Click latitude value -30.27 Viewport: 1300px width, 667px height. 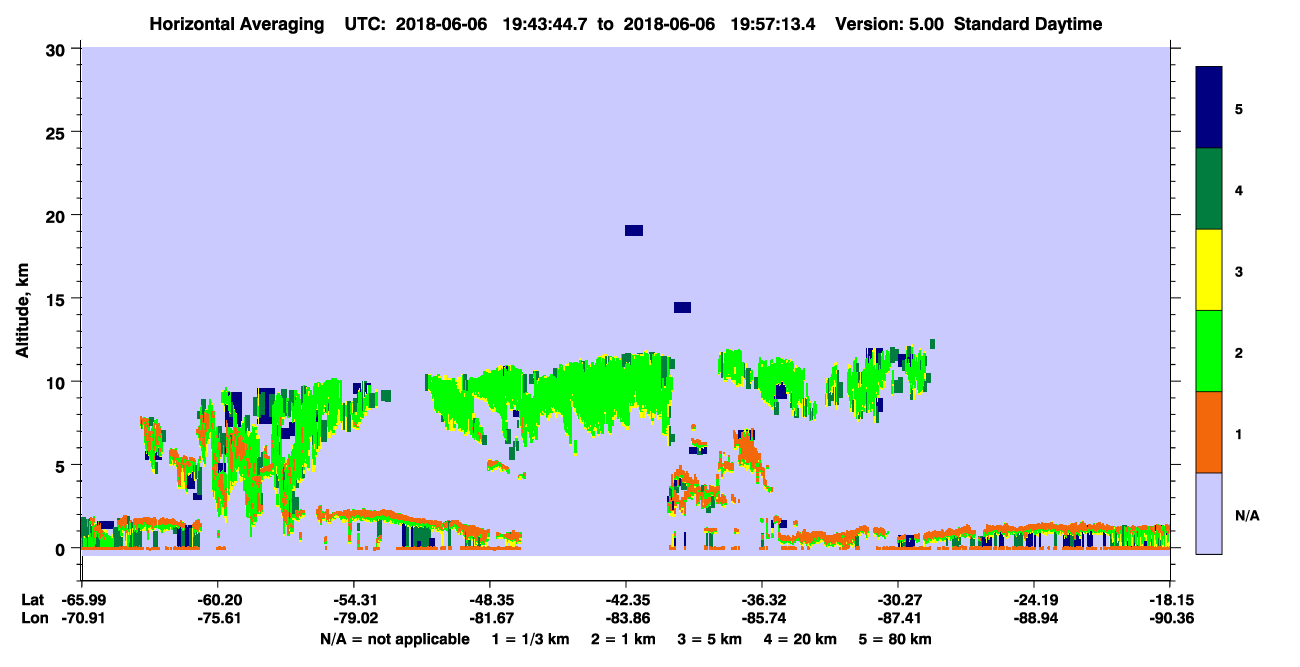click(898, 600)
